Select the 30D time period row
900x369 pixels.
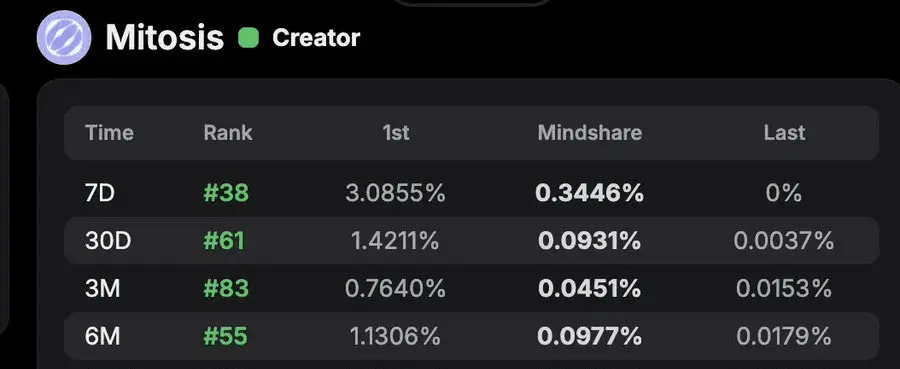471,241
